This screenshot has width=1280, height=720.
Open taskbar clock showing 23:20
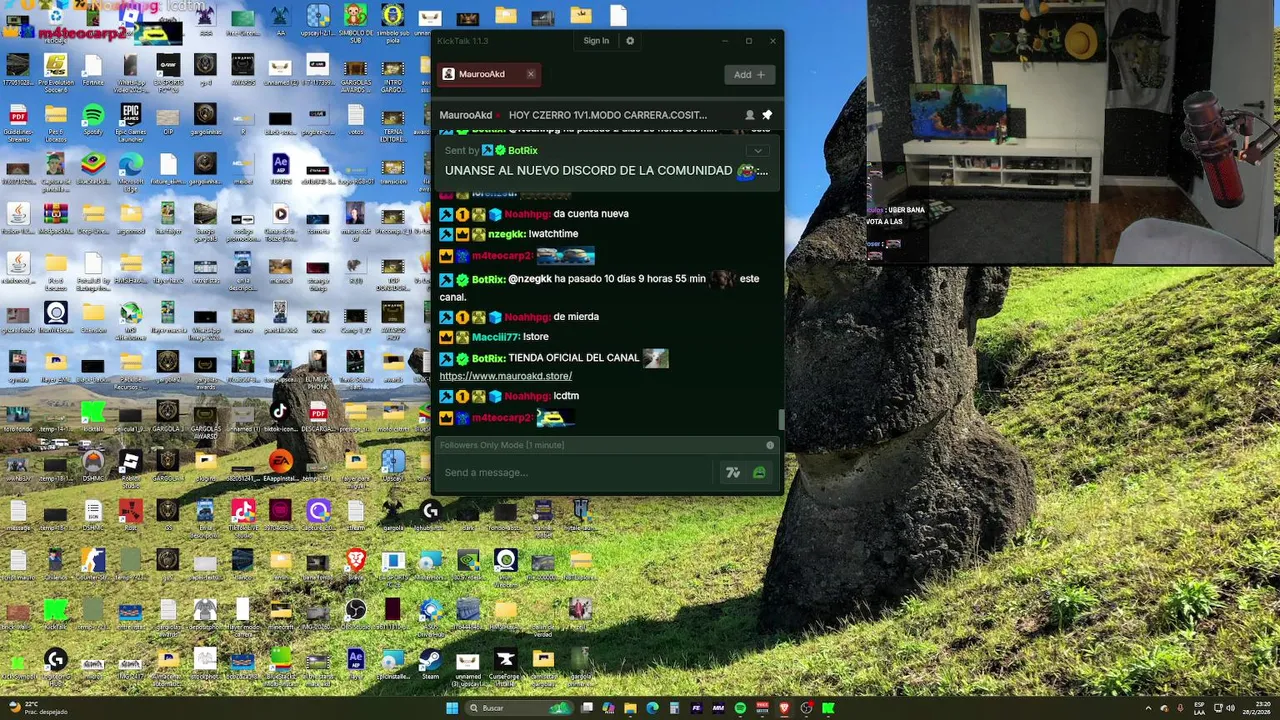(x=1255, y=708)
